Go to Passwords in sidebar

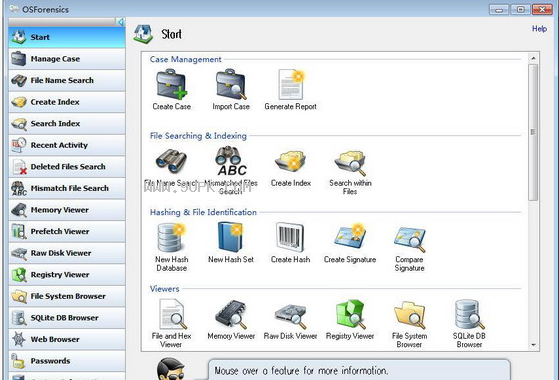pyautogui.click(x=67, y=361)
